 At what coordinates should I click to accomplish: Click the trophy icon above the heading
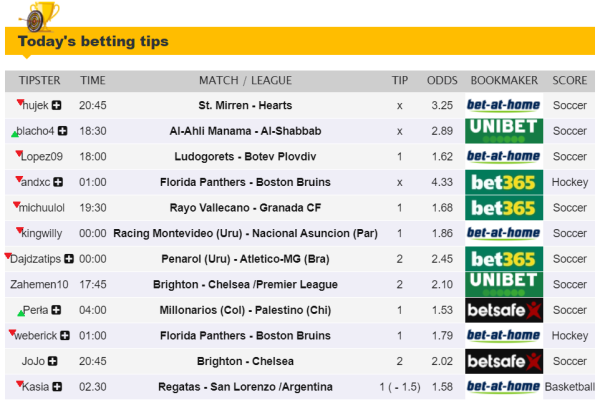[33, 13]
